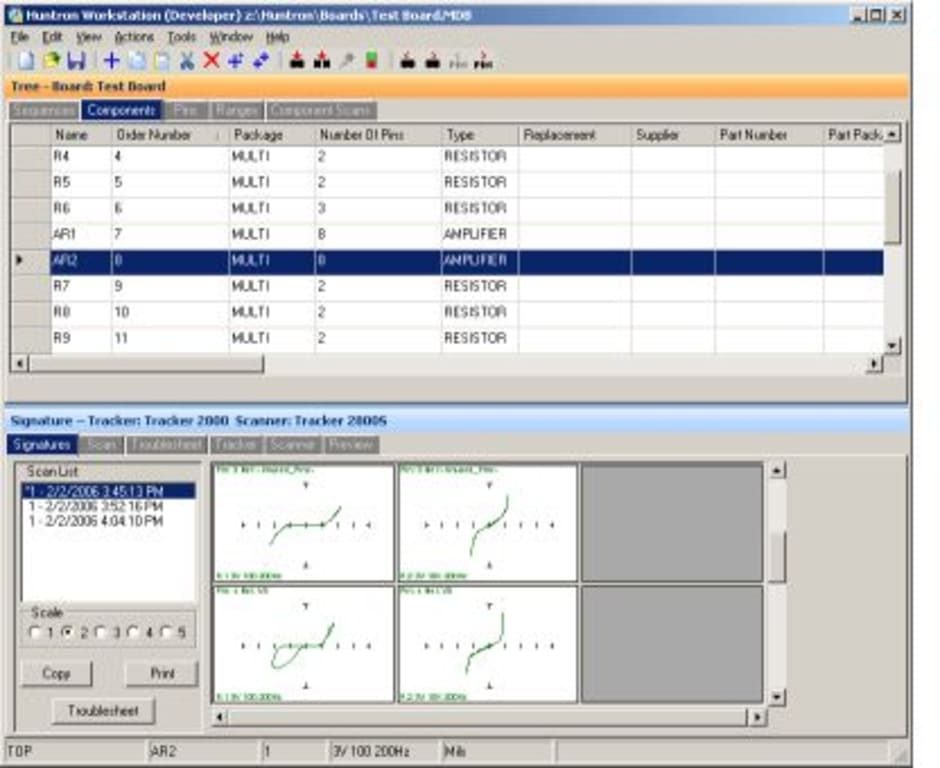
Task: Click the blue double-arrow toolbar icon
Action: pos(261,61)
